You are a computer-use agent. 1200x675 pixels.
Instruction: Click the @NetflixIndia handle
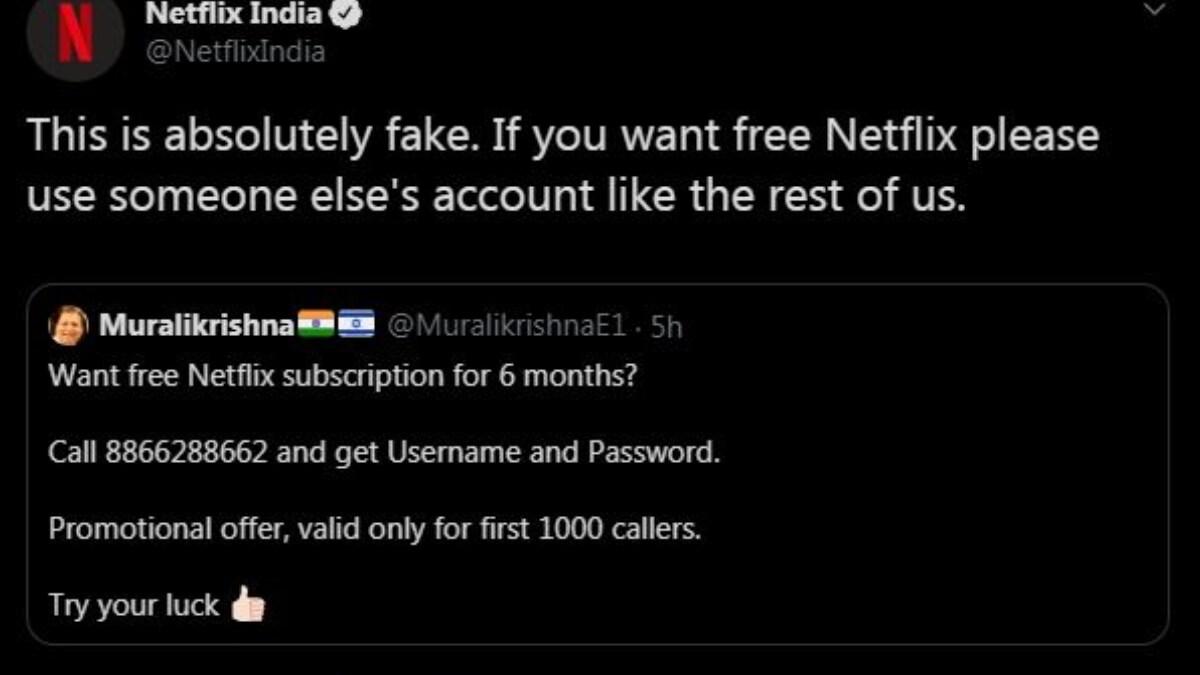pyautogui.click(x=235, y=51)
